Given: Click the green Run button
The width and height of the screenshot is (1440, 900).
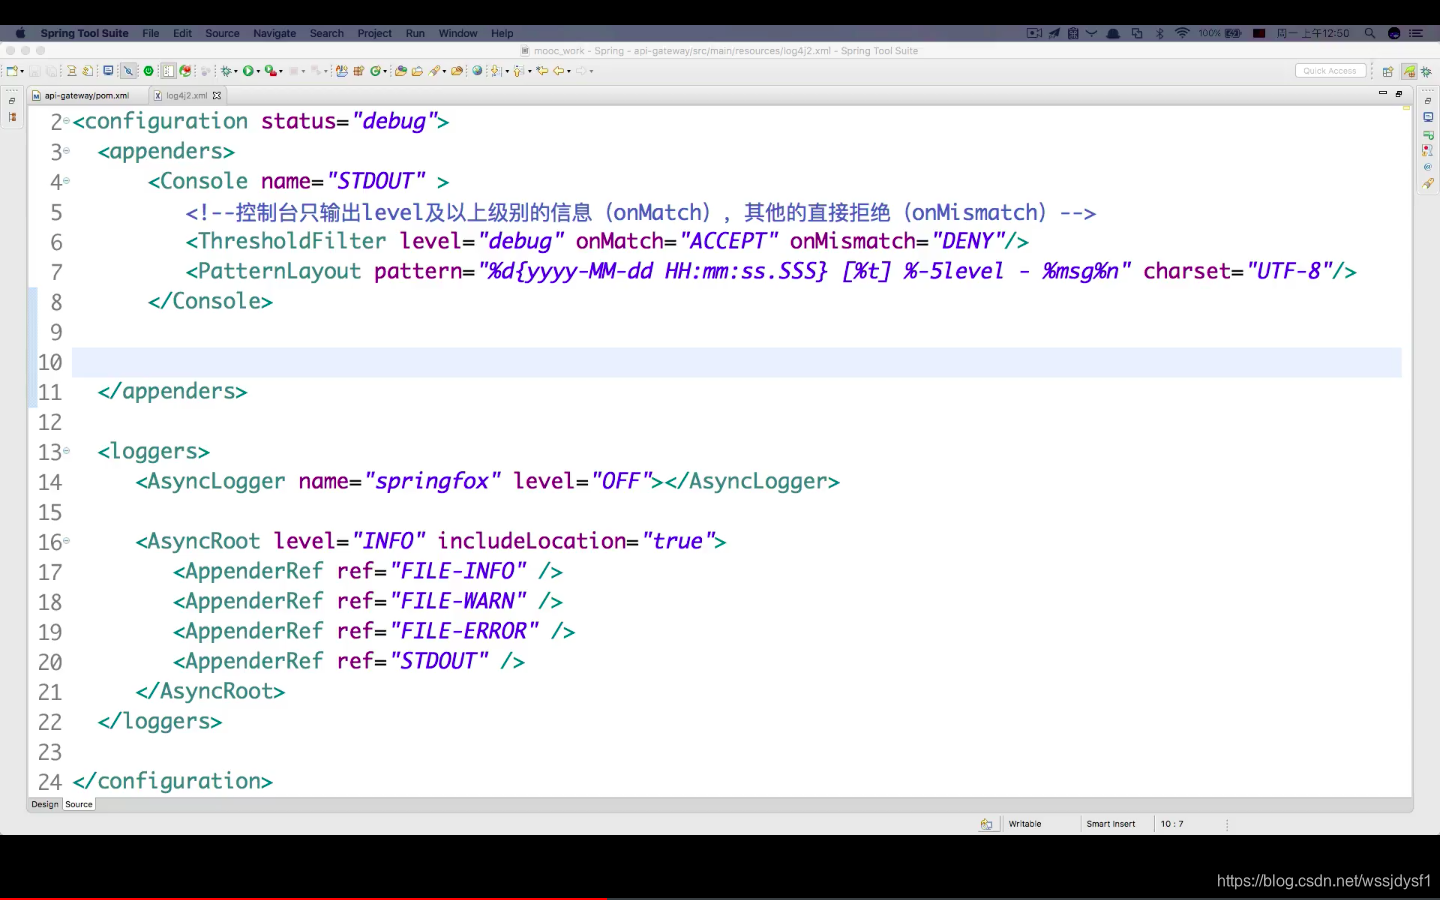Looking at the screenshot, I should (x=248, y=71).
